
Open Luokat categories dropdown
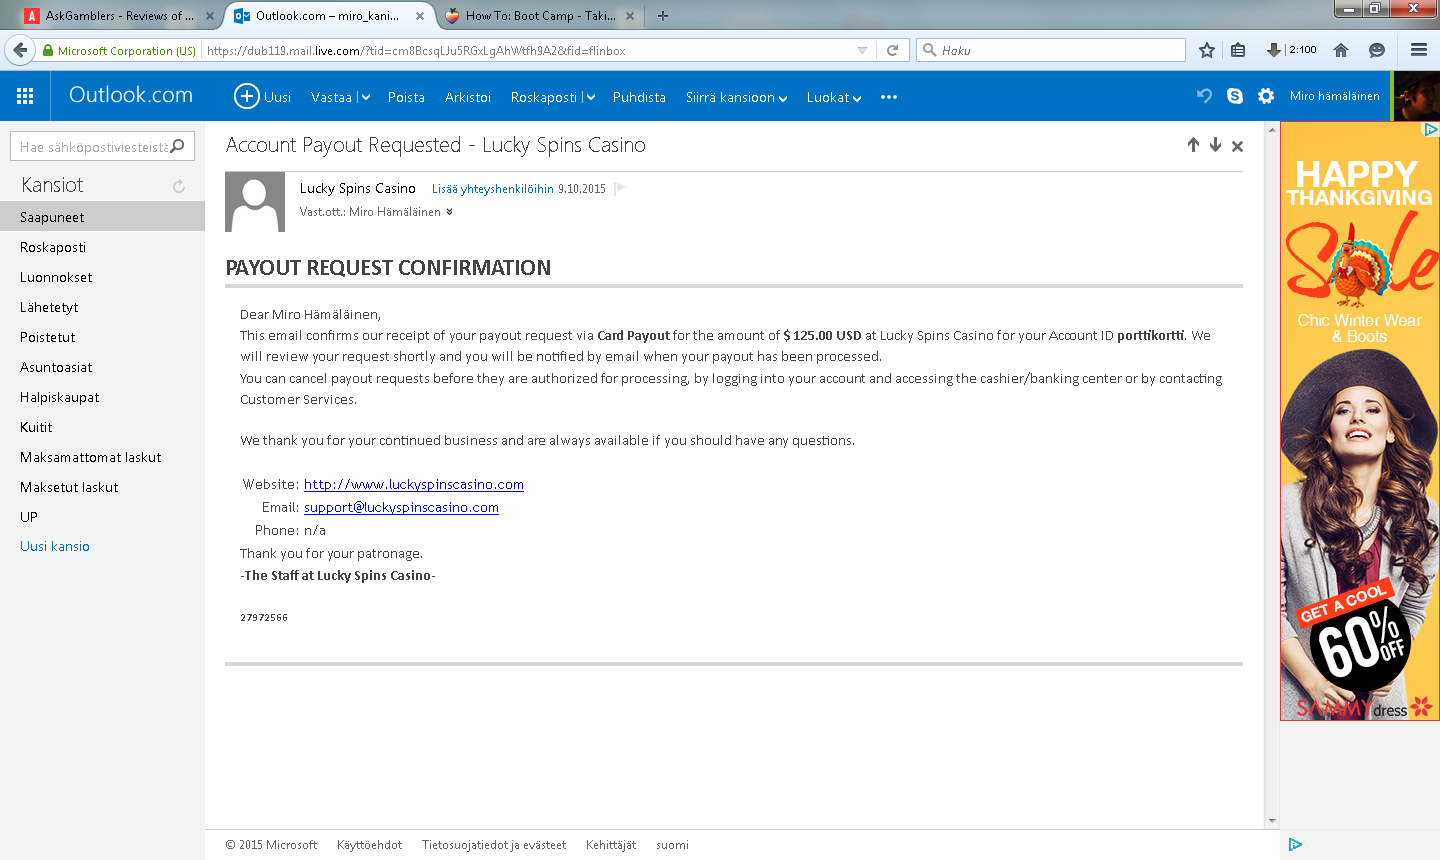pyautogui.click(x=834, y=97)
